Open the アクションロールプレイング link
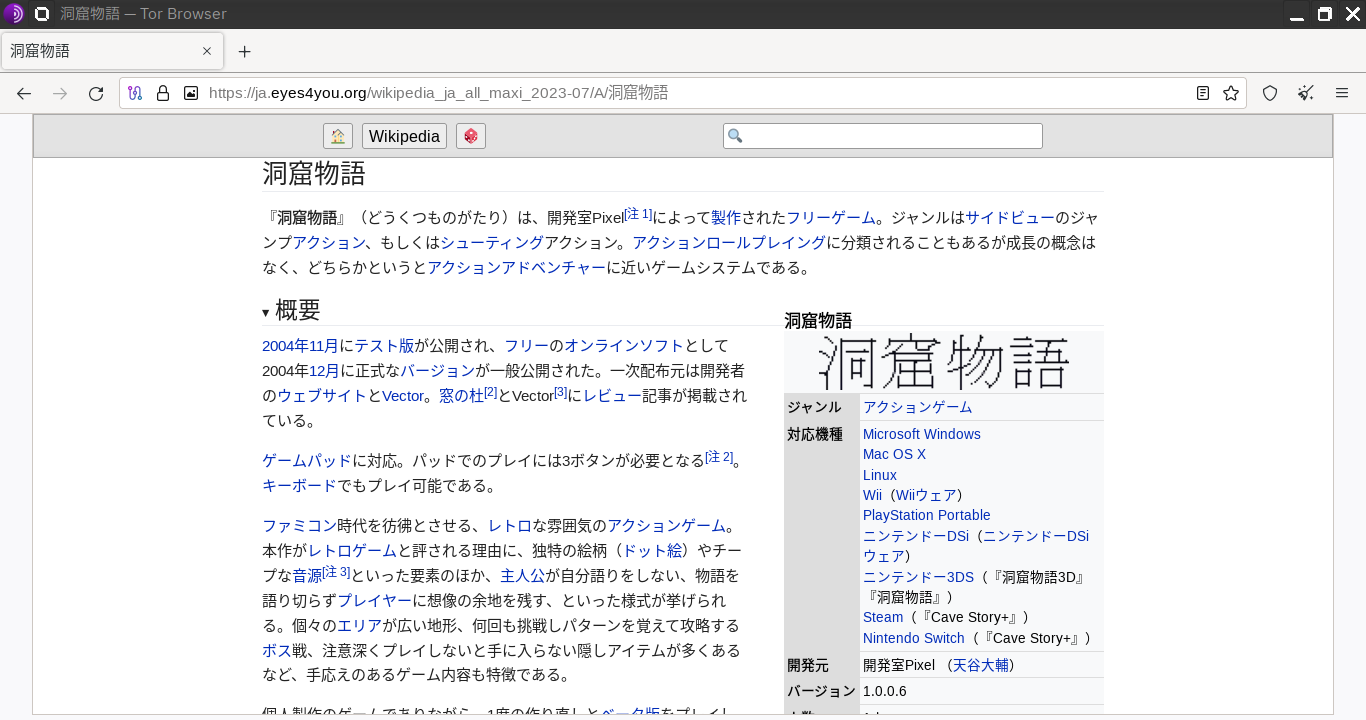Screen dimensions: 1366x720 [729, 242]
